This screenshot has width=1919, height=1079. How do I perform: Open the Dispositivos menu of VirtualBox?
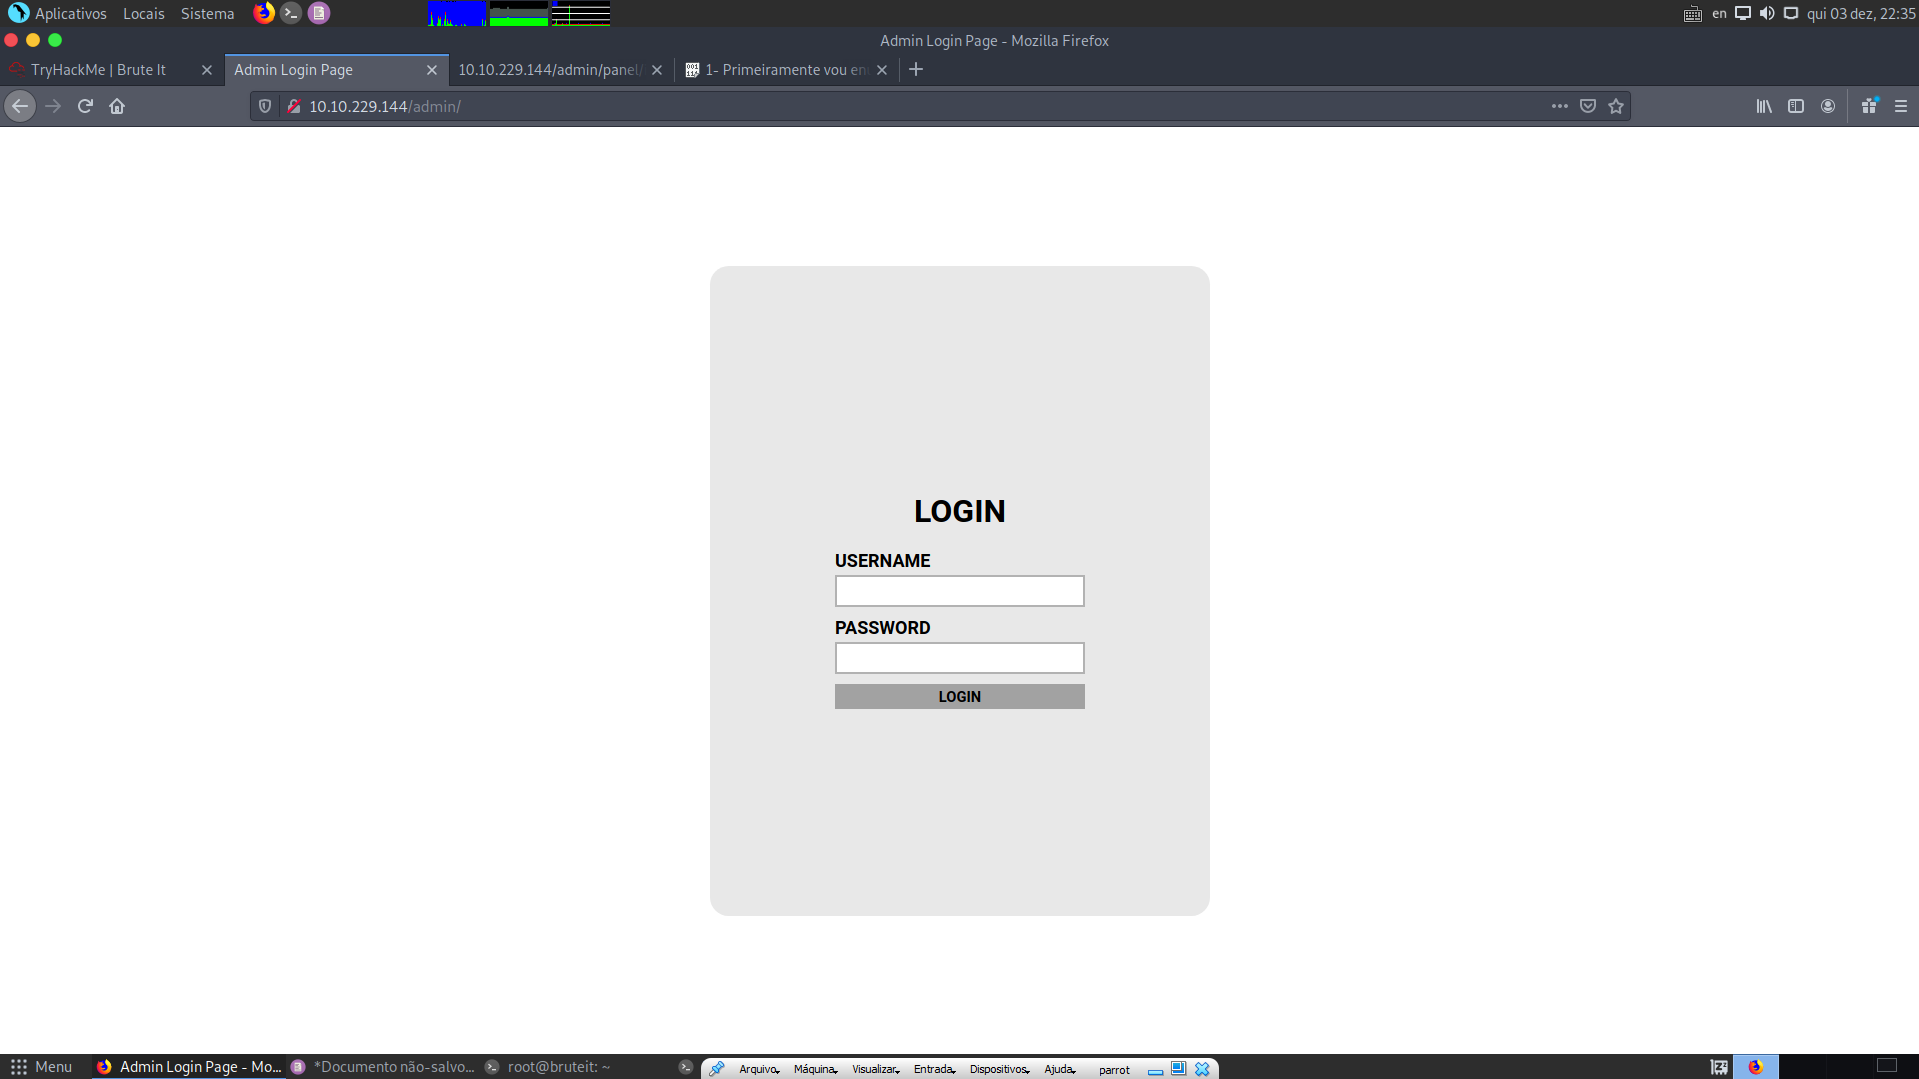[x=997, y=1068]
